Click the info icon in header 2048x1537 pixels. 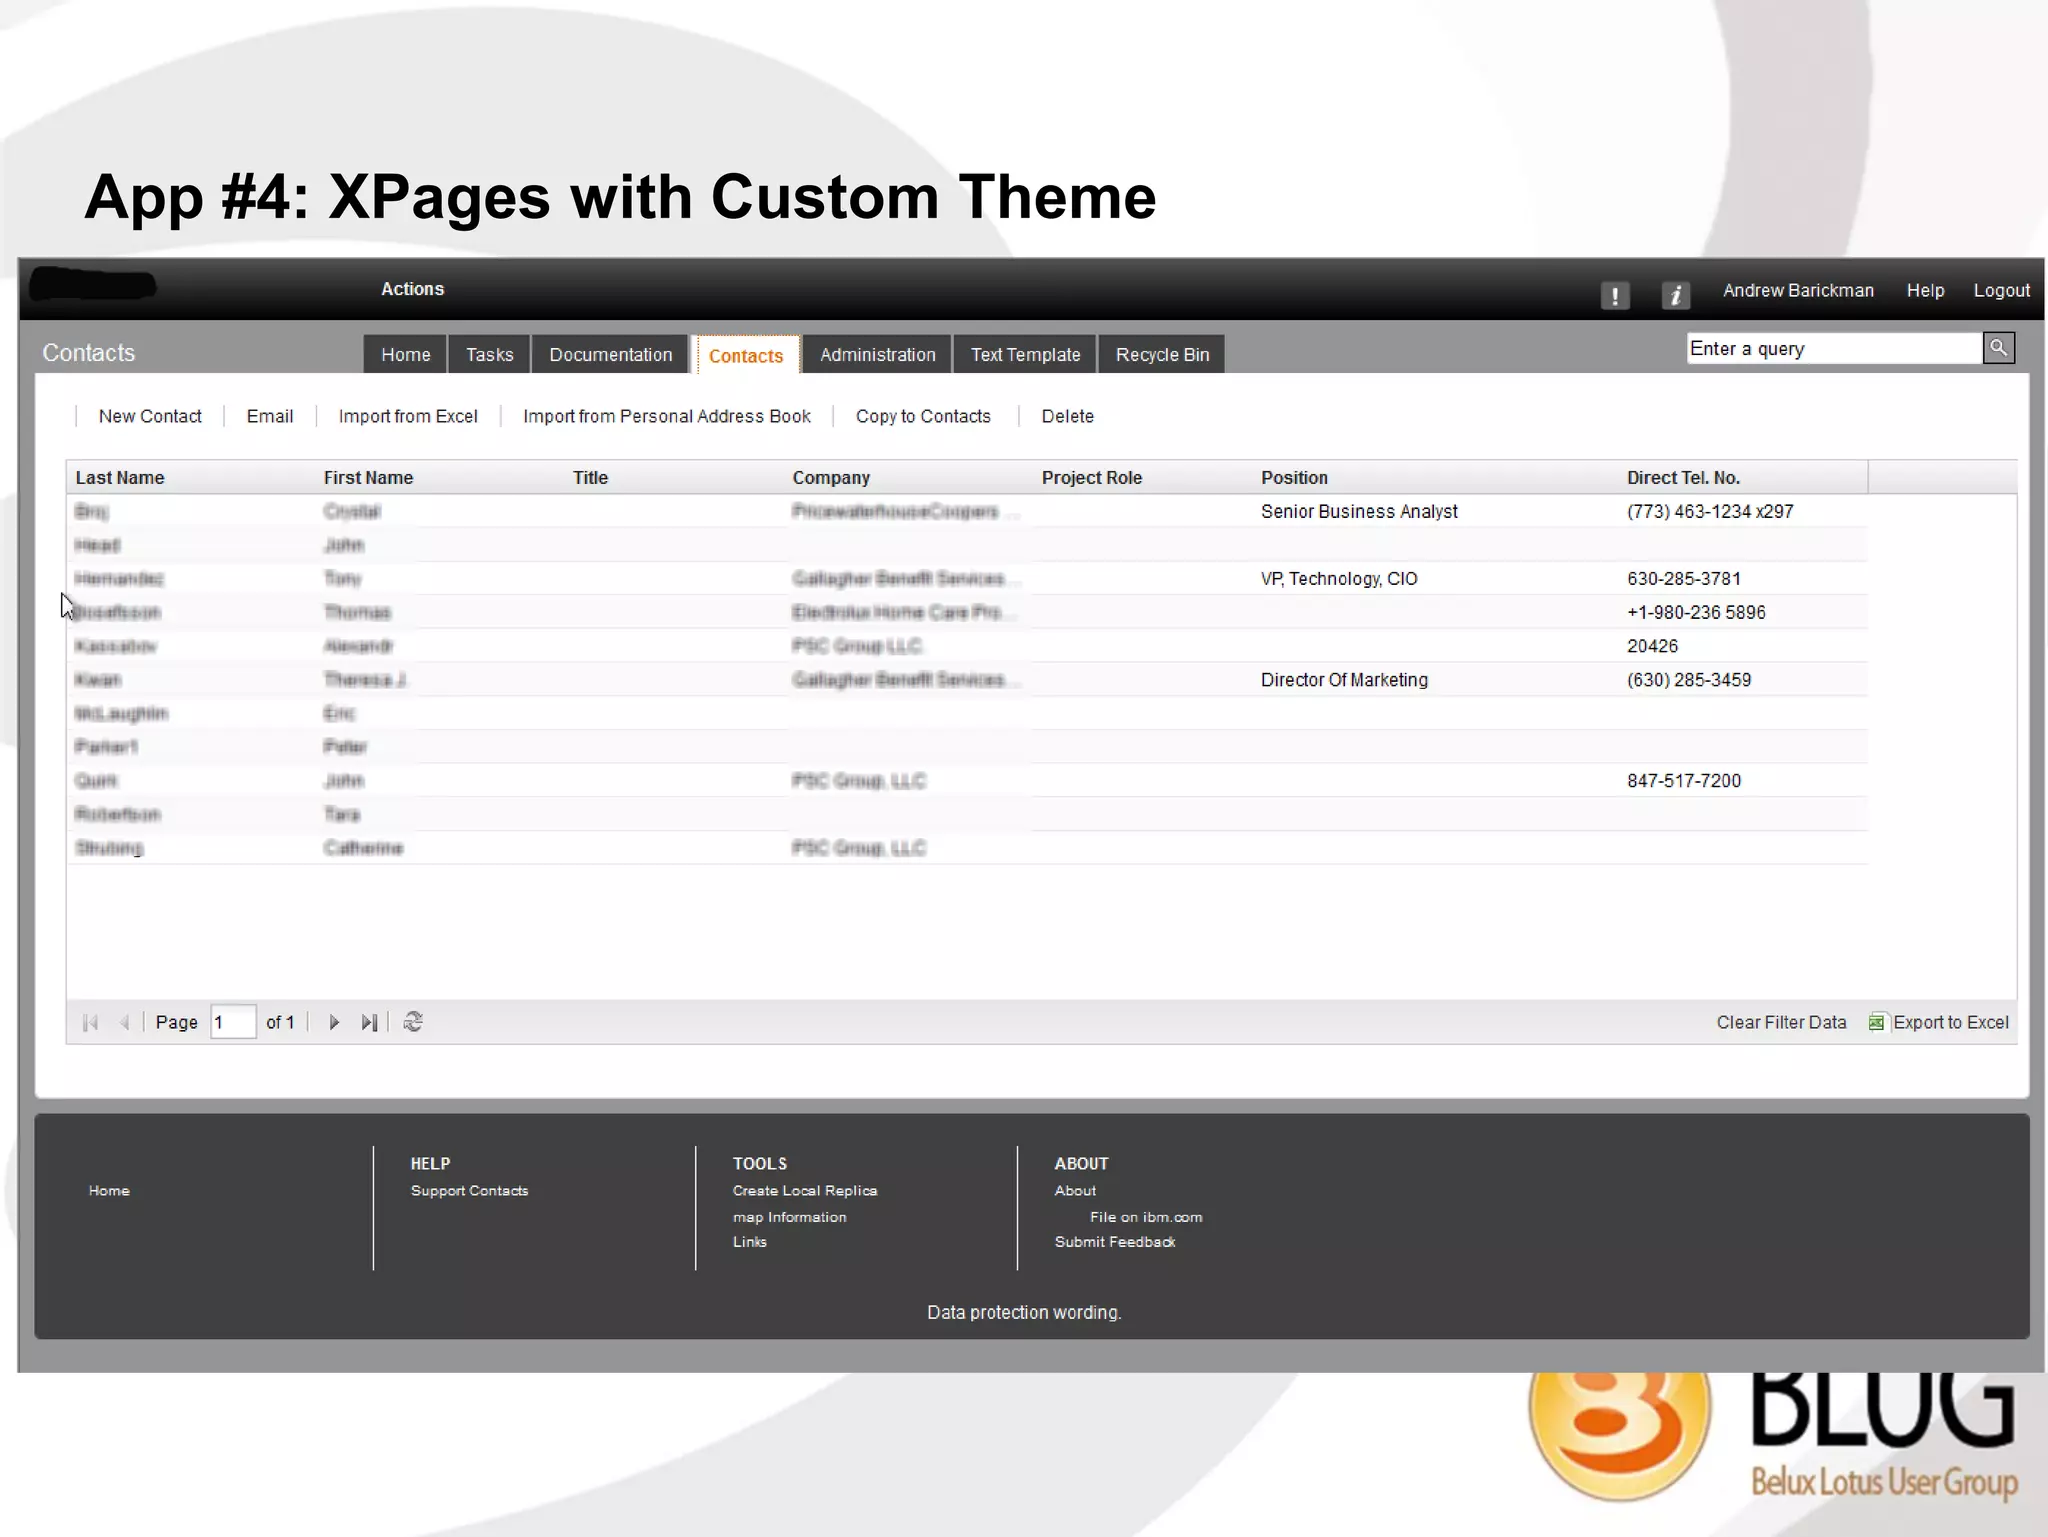click(1675, 295)
